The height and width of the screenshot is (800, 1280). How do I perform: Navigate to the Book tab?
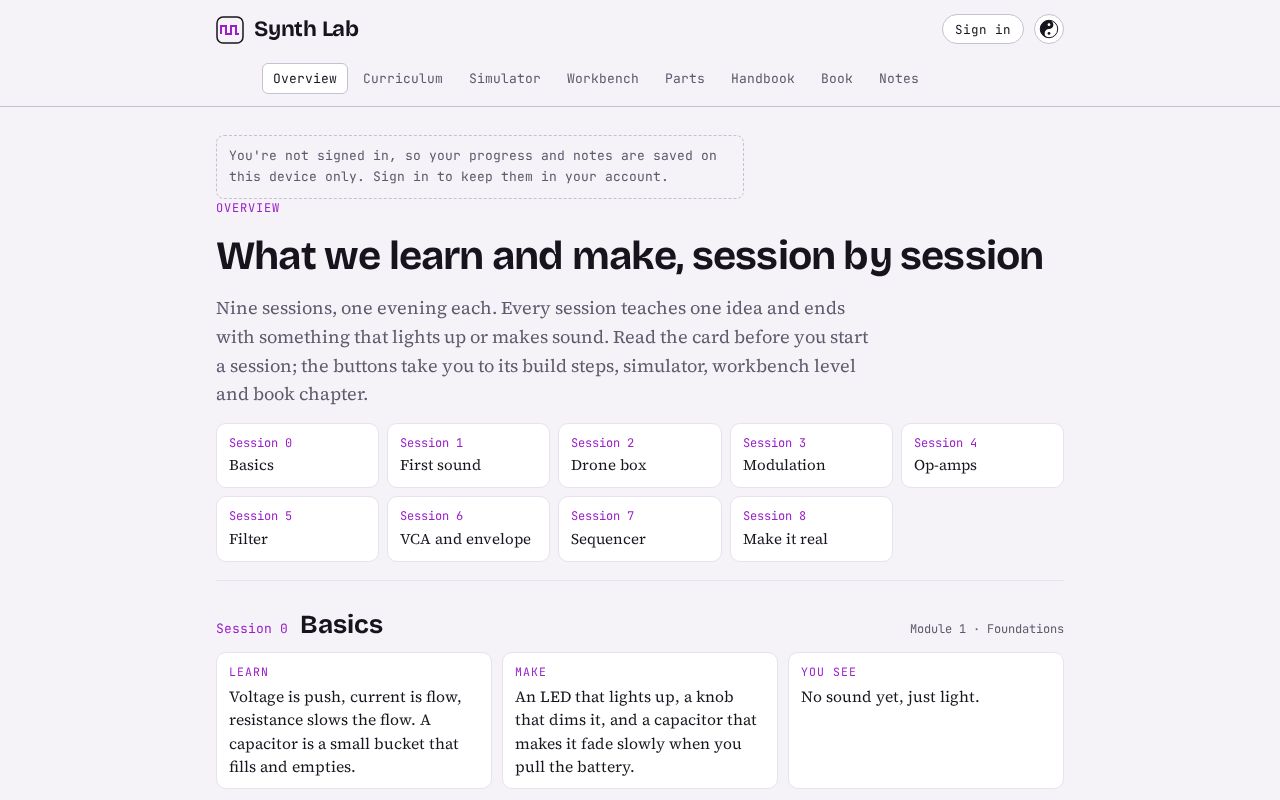[837, 79]
